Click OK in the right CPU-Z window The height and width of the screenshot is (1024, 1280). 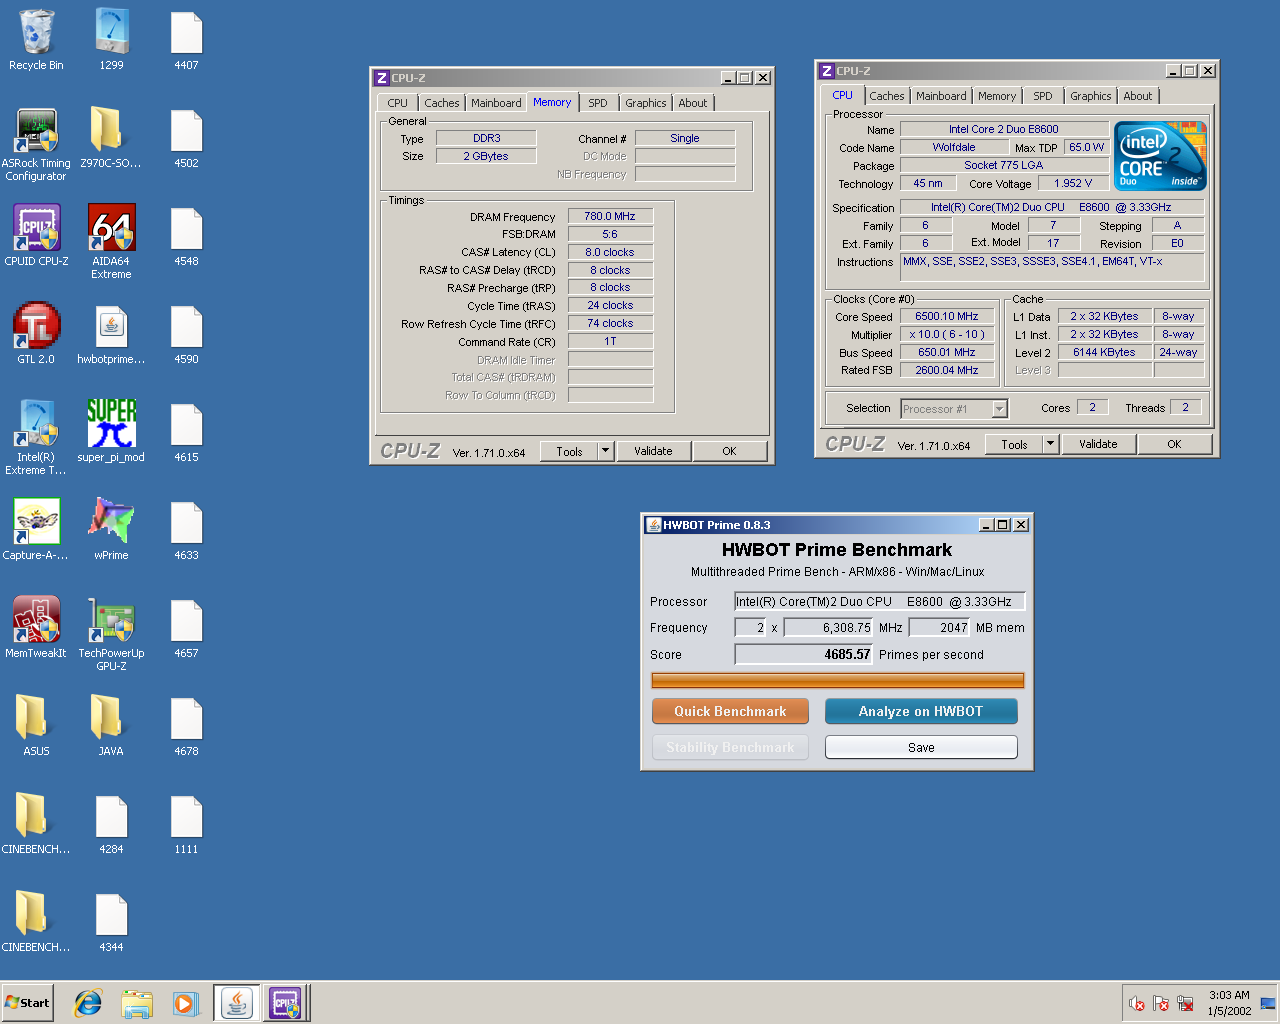[x=1174, y=444]
